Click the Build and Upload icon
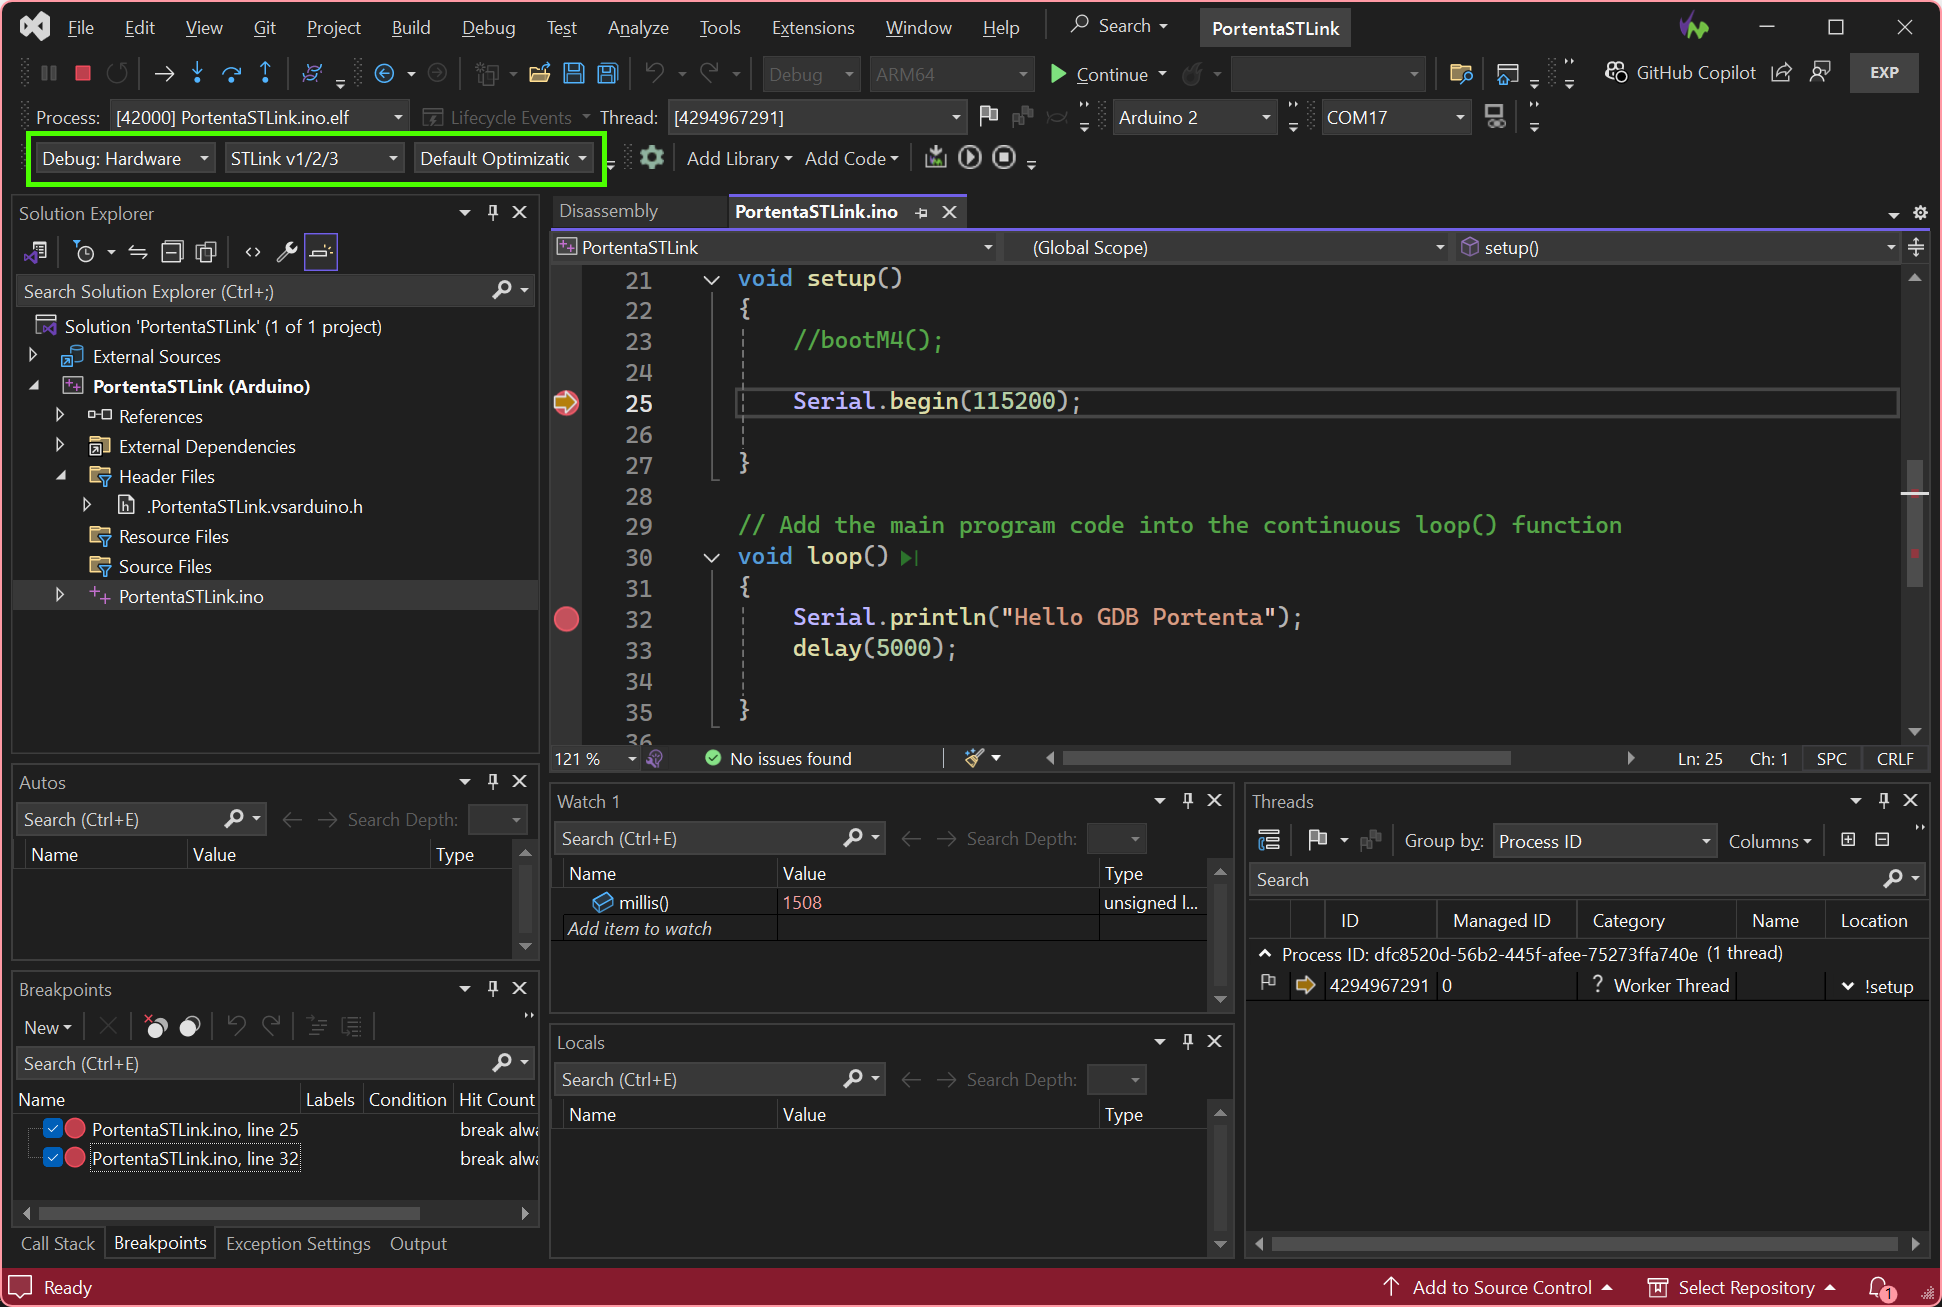This screenshot has height=1307, width=1942. point(935,158)
